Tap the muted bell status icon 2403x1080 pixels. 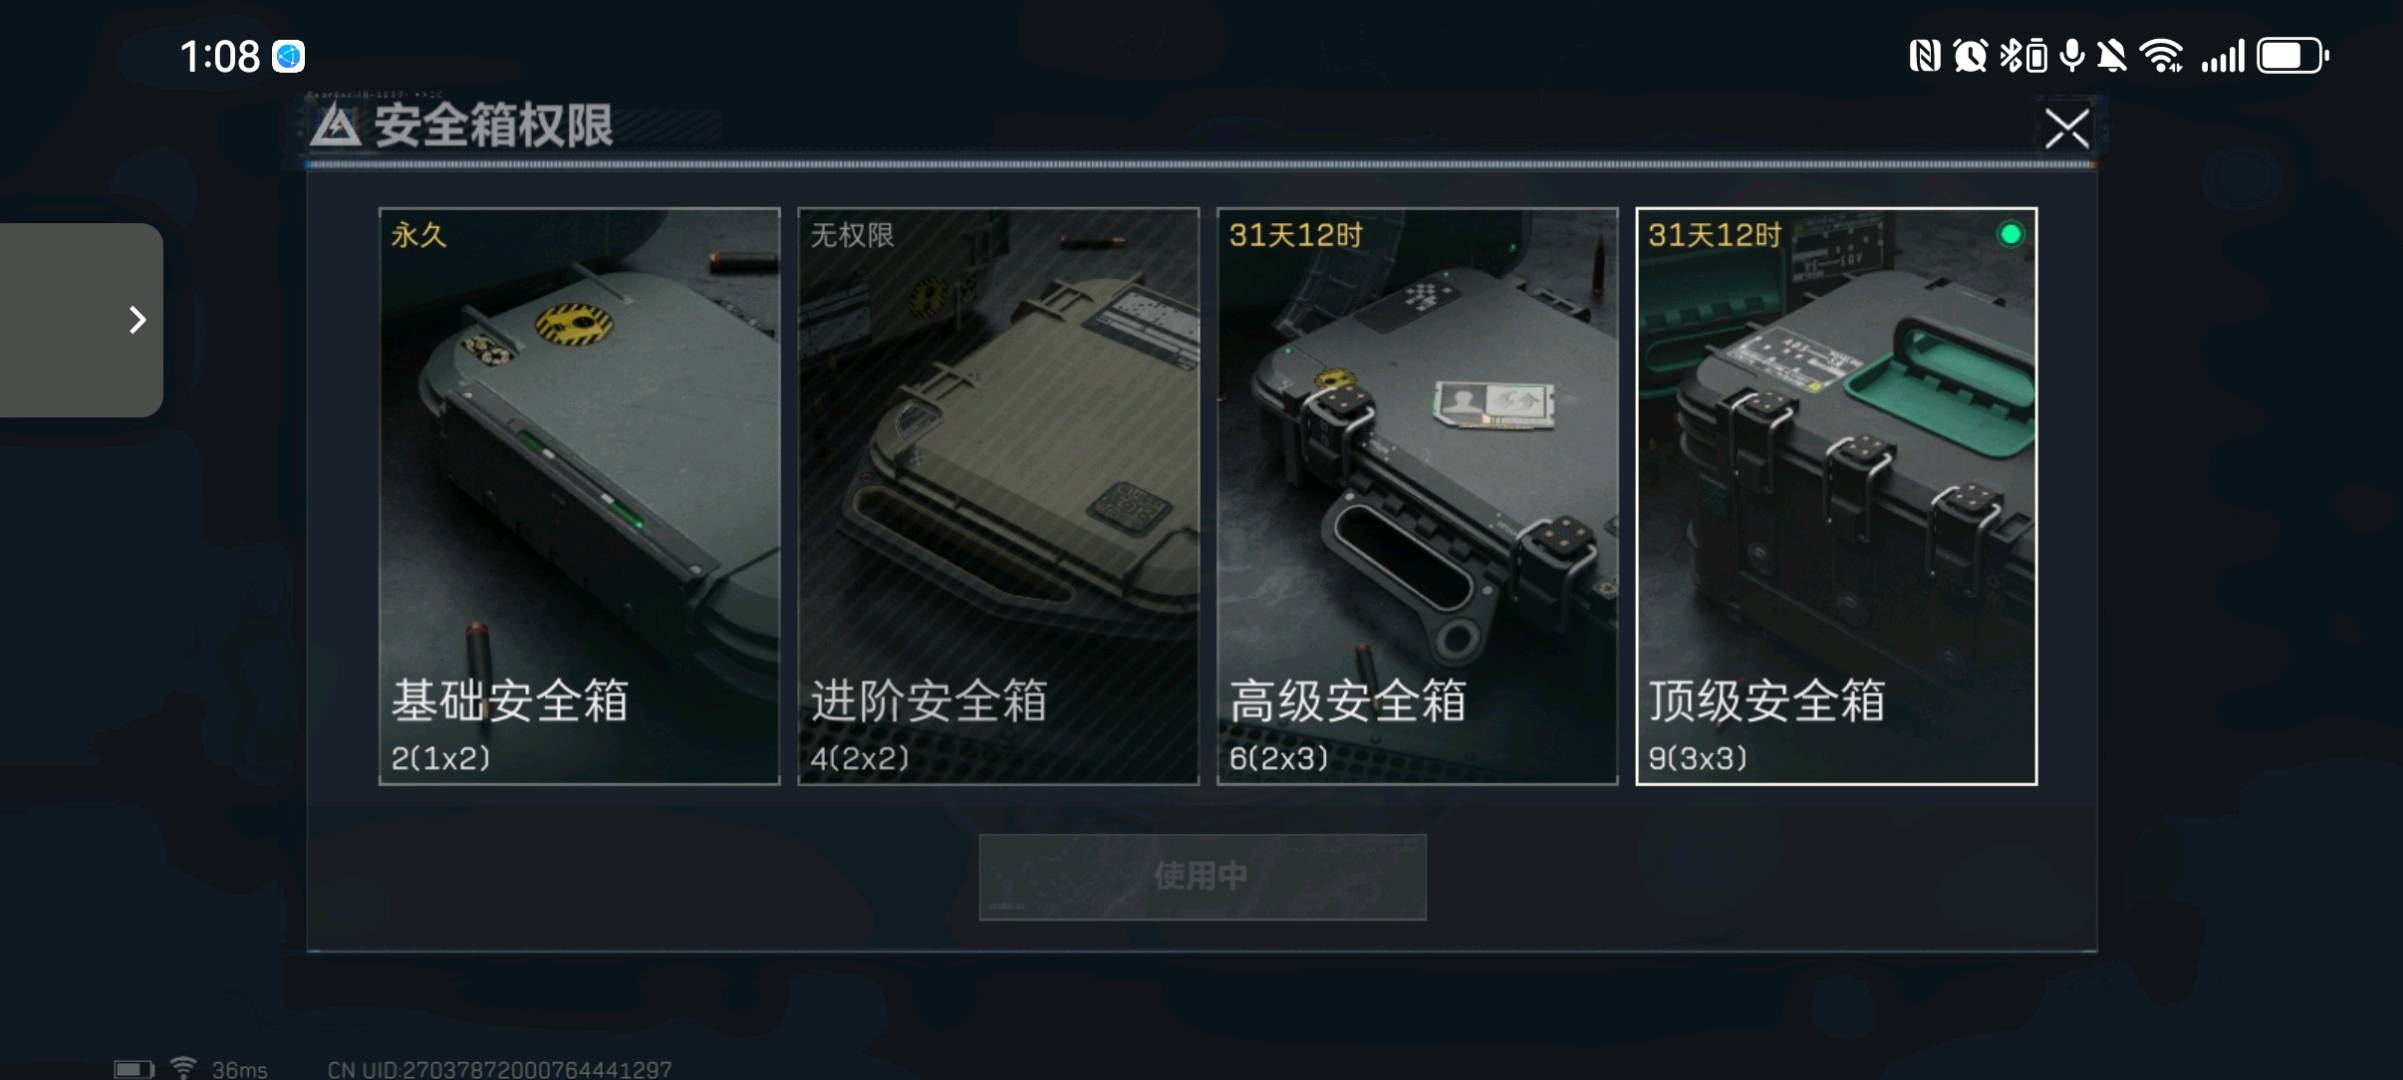click(2112, 56)
